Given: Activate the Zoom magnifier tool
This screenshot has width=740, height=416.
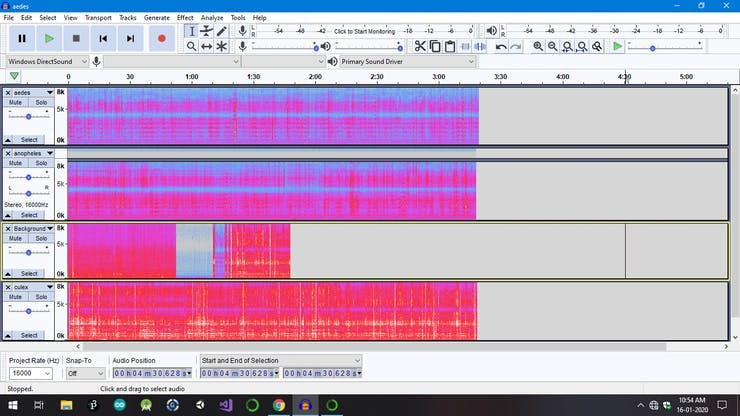Looking at the screenshot, I should (191, 46).
